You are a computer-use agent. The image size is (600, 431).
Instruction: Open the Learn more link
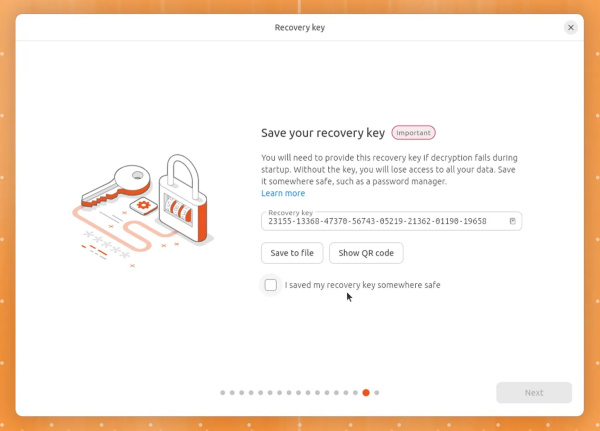click(283, 193)
